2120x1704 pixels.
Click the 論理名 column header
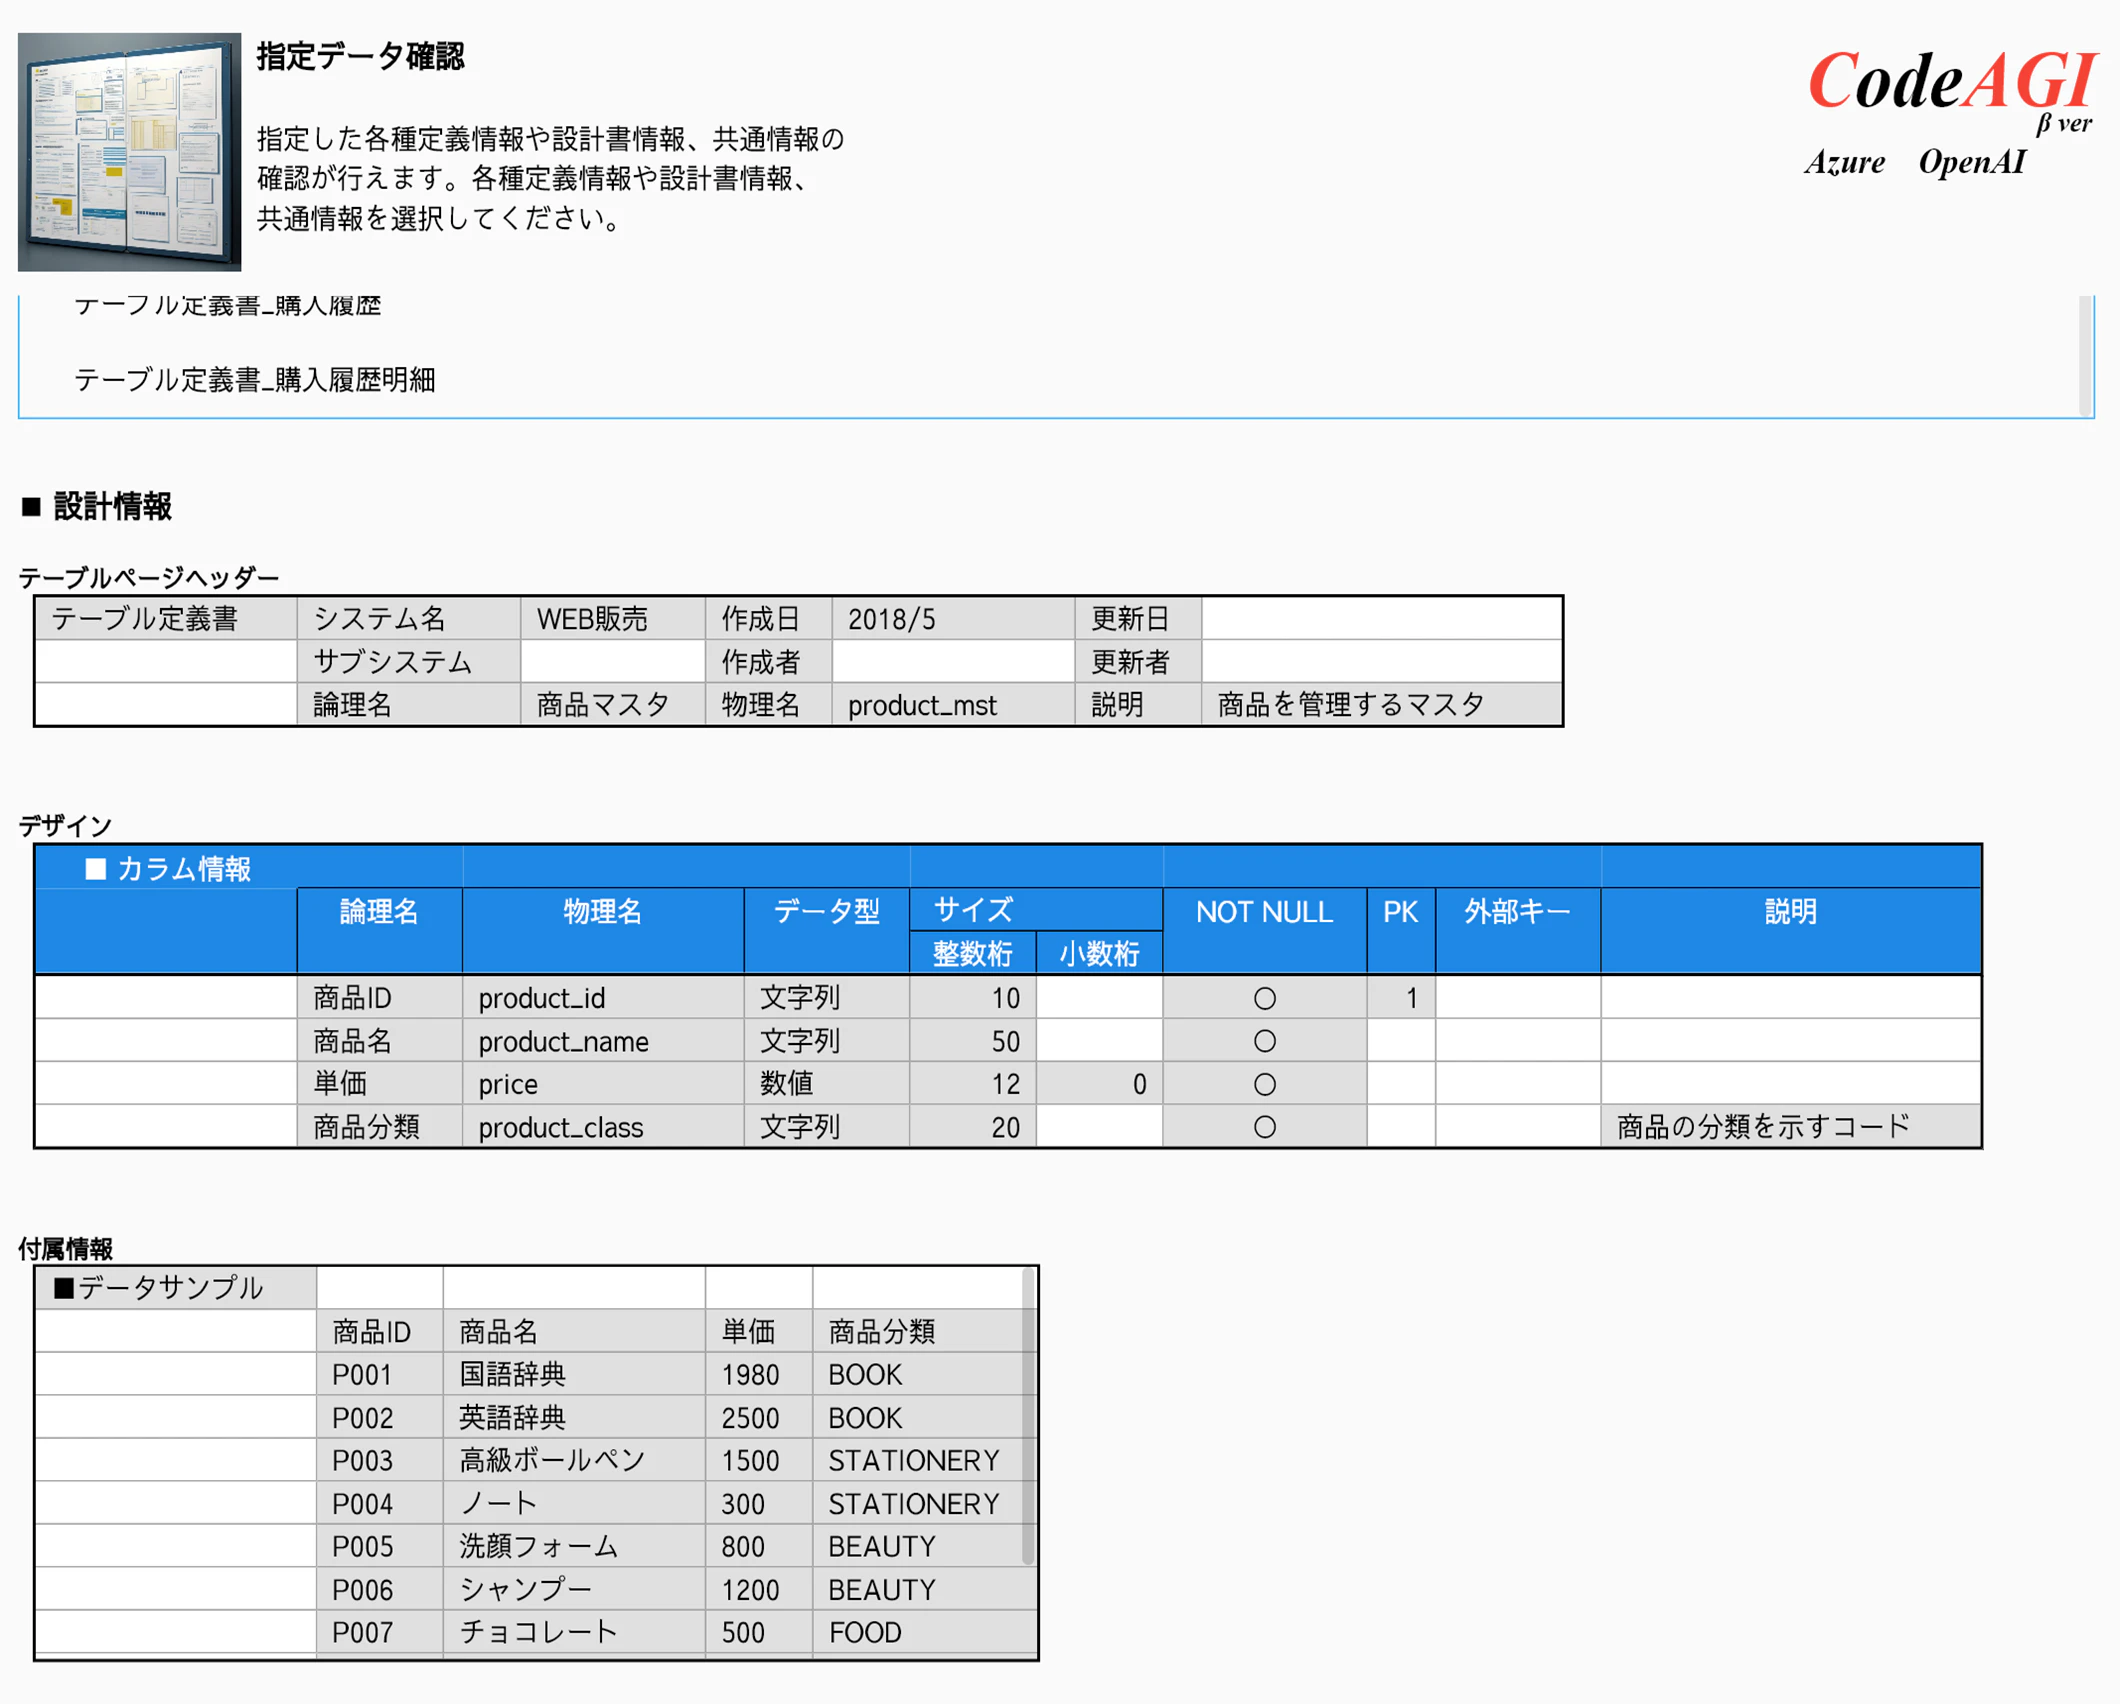click(379, 930)
